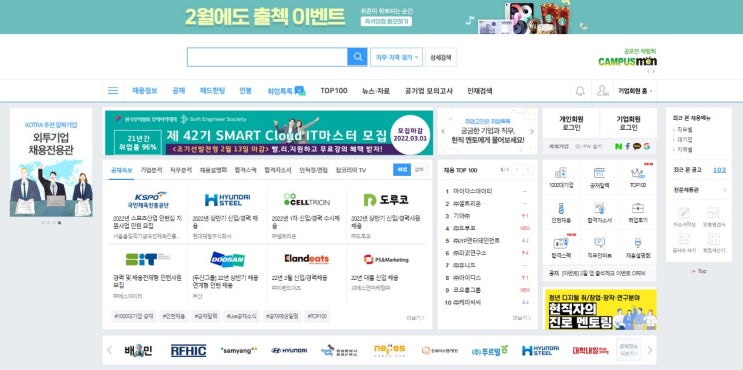Open the 맞춤법검사 icon in side panel
This screenshot has width=743, height=370.
click(x=714, y=213)
